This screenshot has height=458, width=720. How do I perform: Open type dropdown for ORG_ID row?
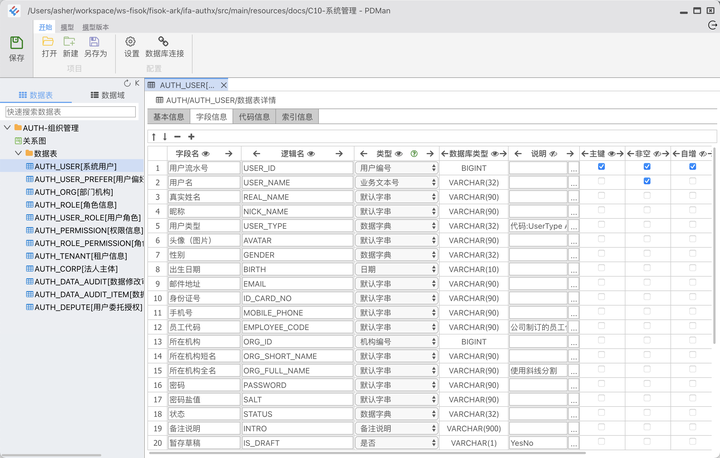[x=397, y=342]
